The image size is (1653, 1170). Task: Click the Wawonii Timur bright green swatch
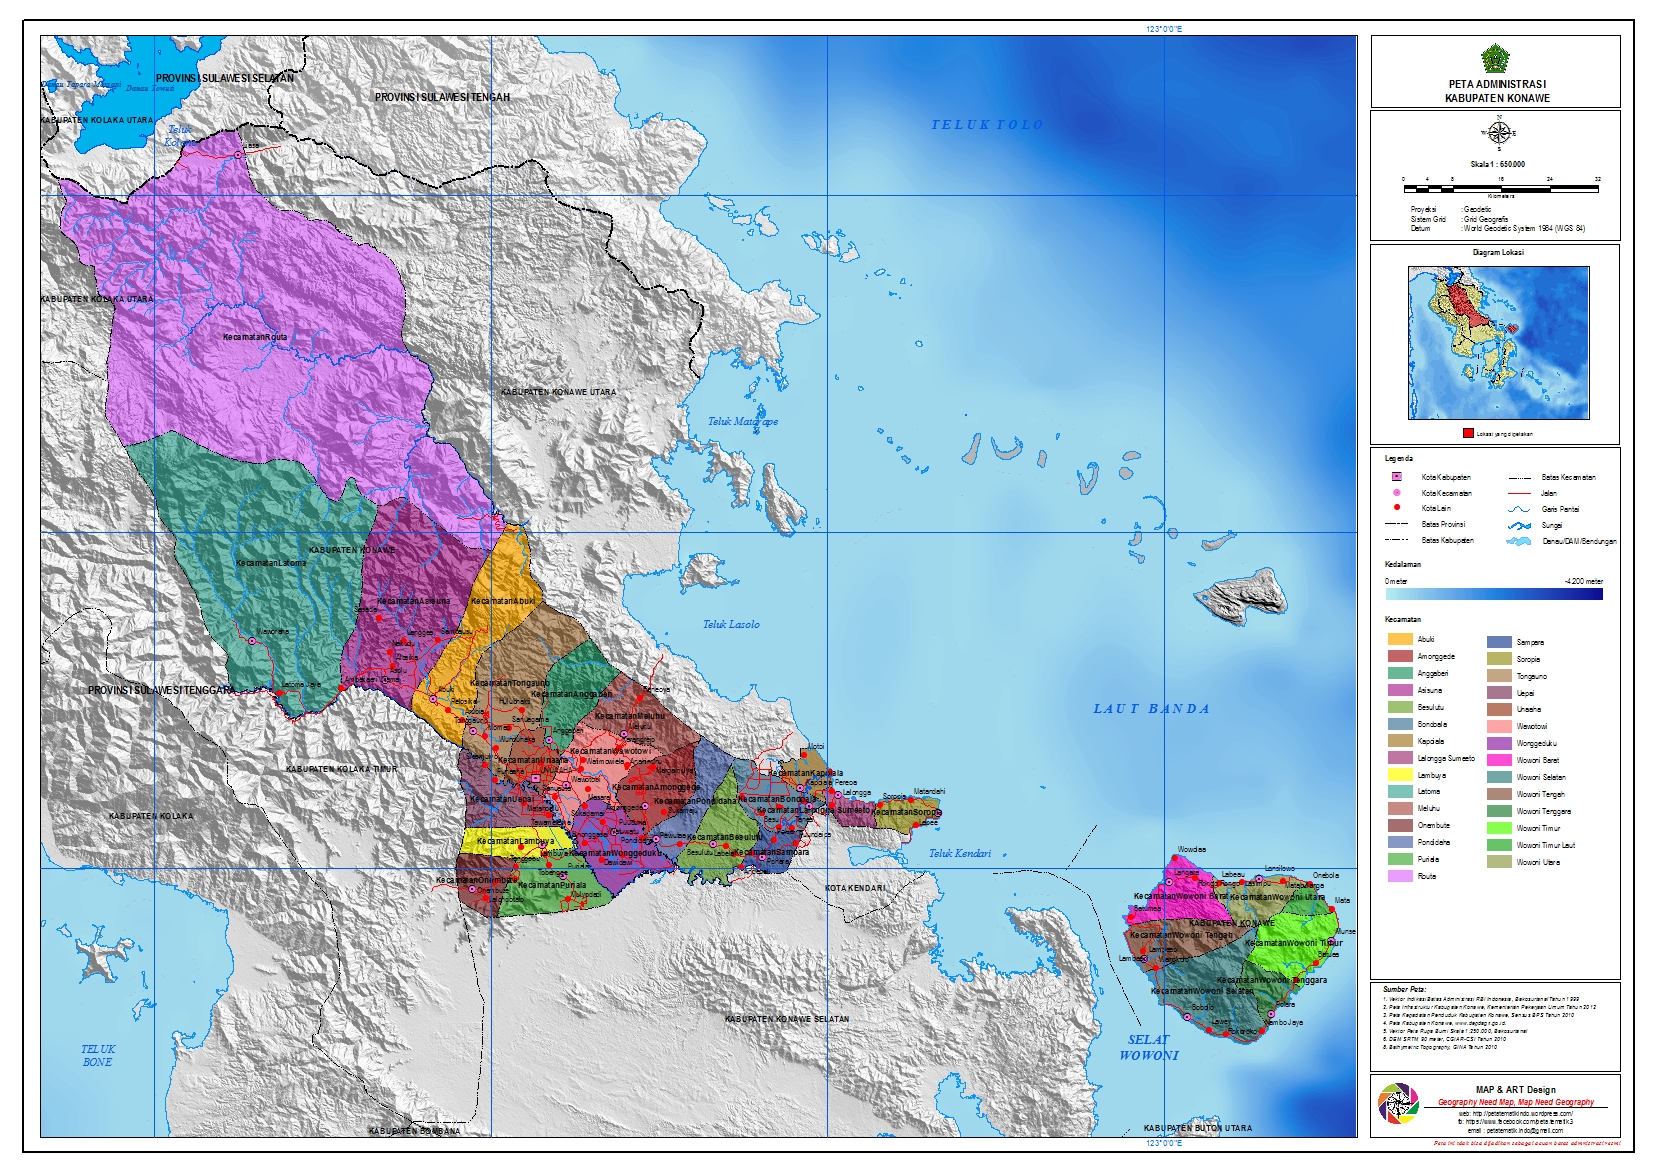tap(1499, 828)
